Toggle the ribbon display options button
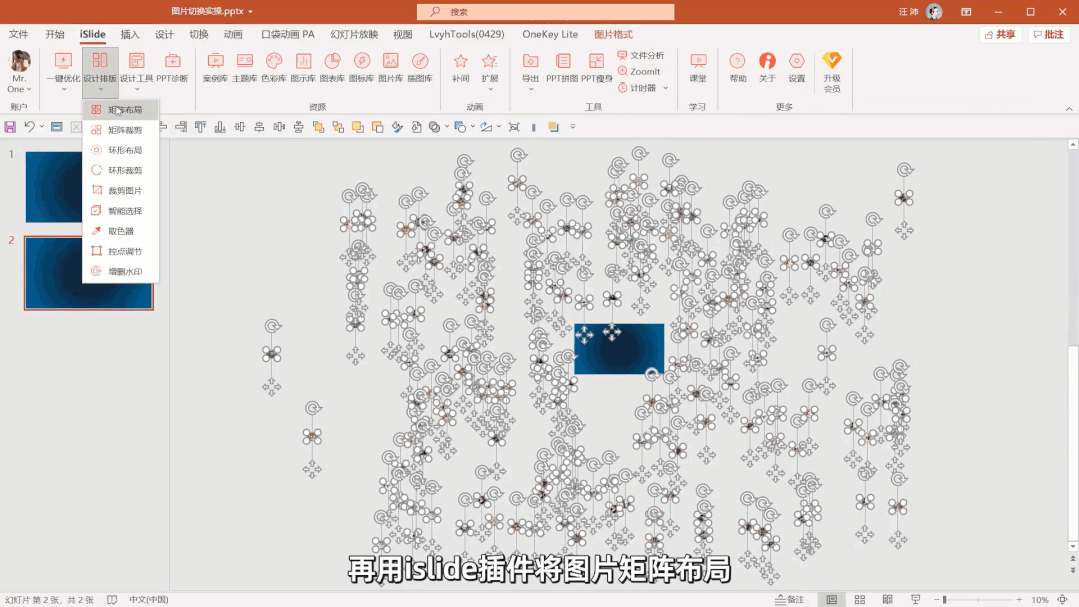 (x=966, y=12)
